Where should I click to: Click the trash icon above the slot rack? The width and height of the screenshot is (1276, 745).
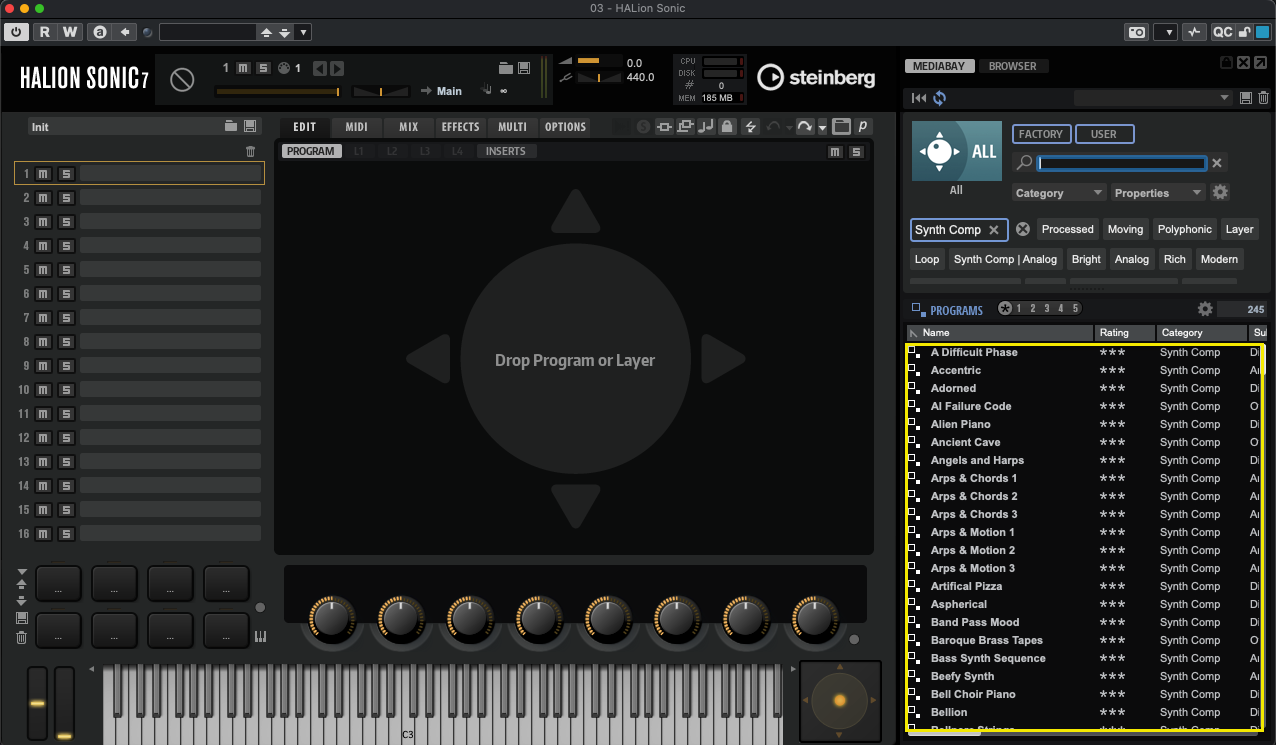(x=250, y=152)
